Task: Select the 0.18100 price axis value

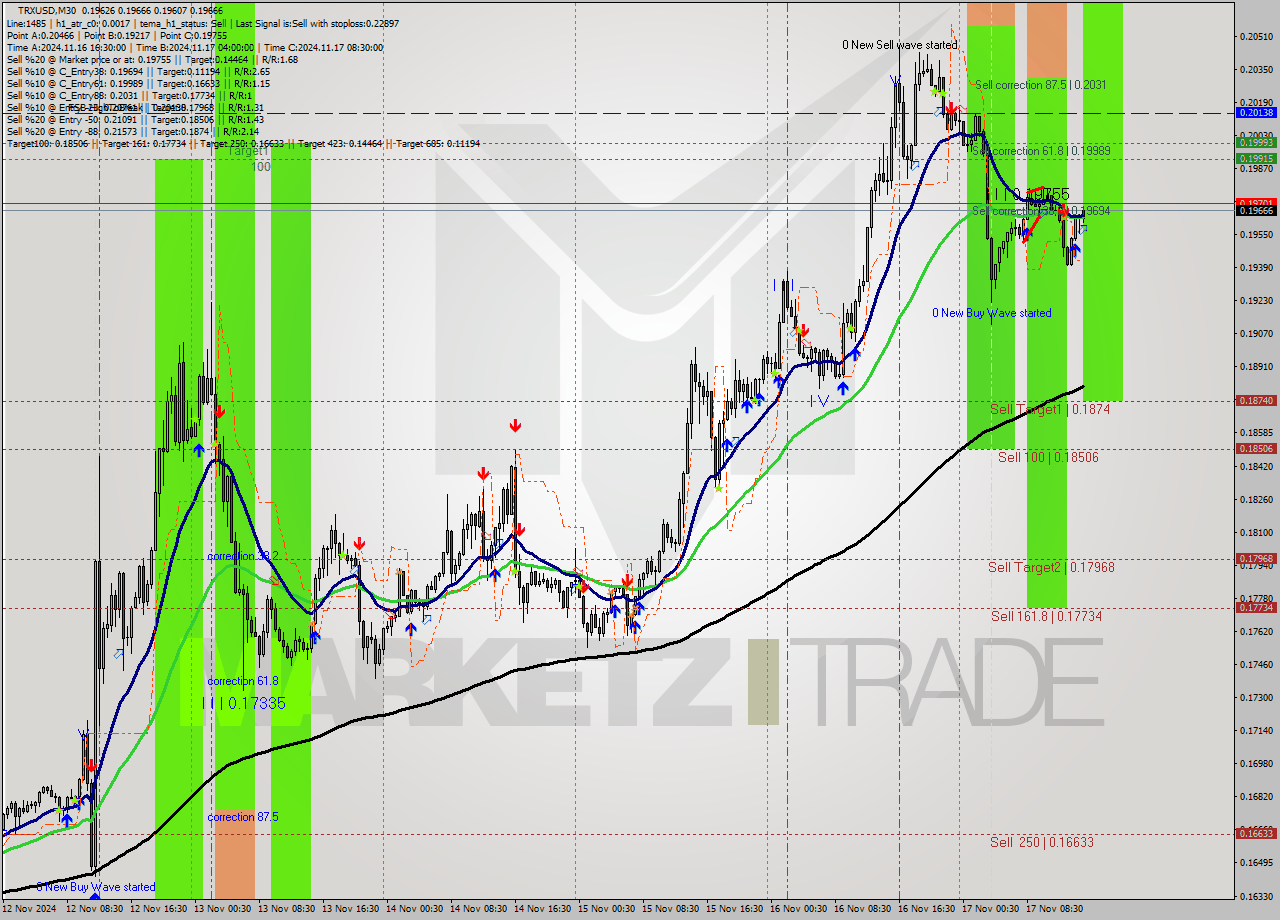Action: [x=1256, y=532]
